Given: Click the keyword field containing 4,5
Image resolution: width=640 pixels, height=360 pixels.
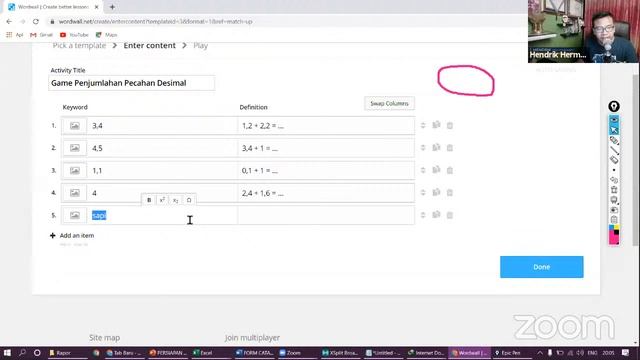Looking at the screenshot, I should click(x=162, y=148).
